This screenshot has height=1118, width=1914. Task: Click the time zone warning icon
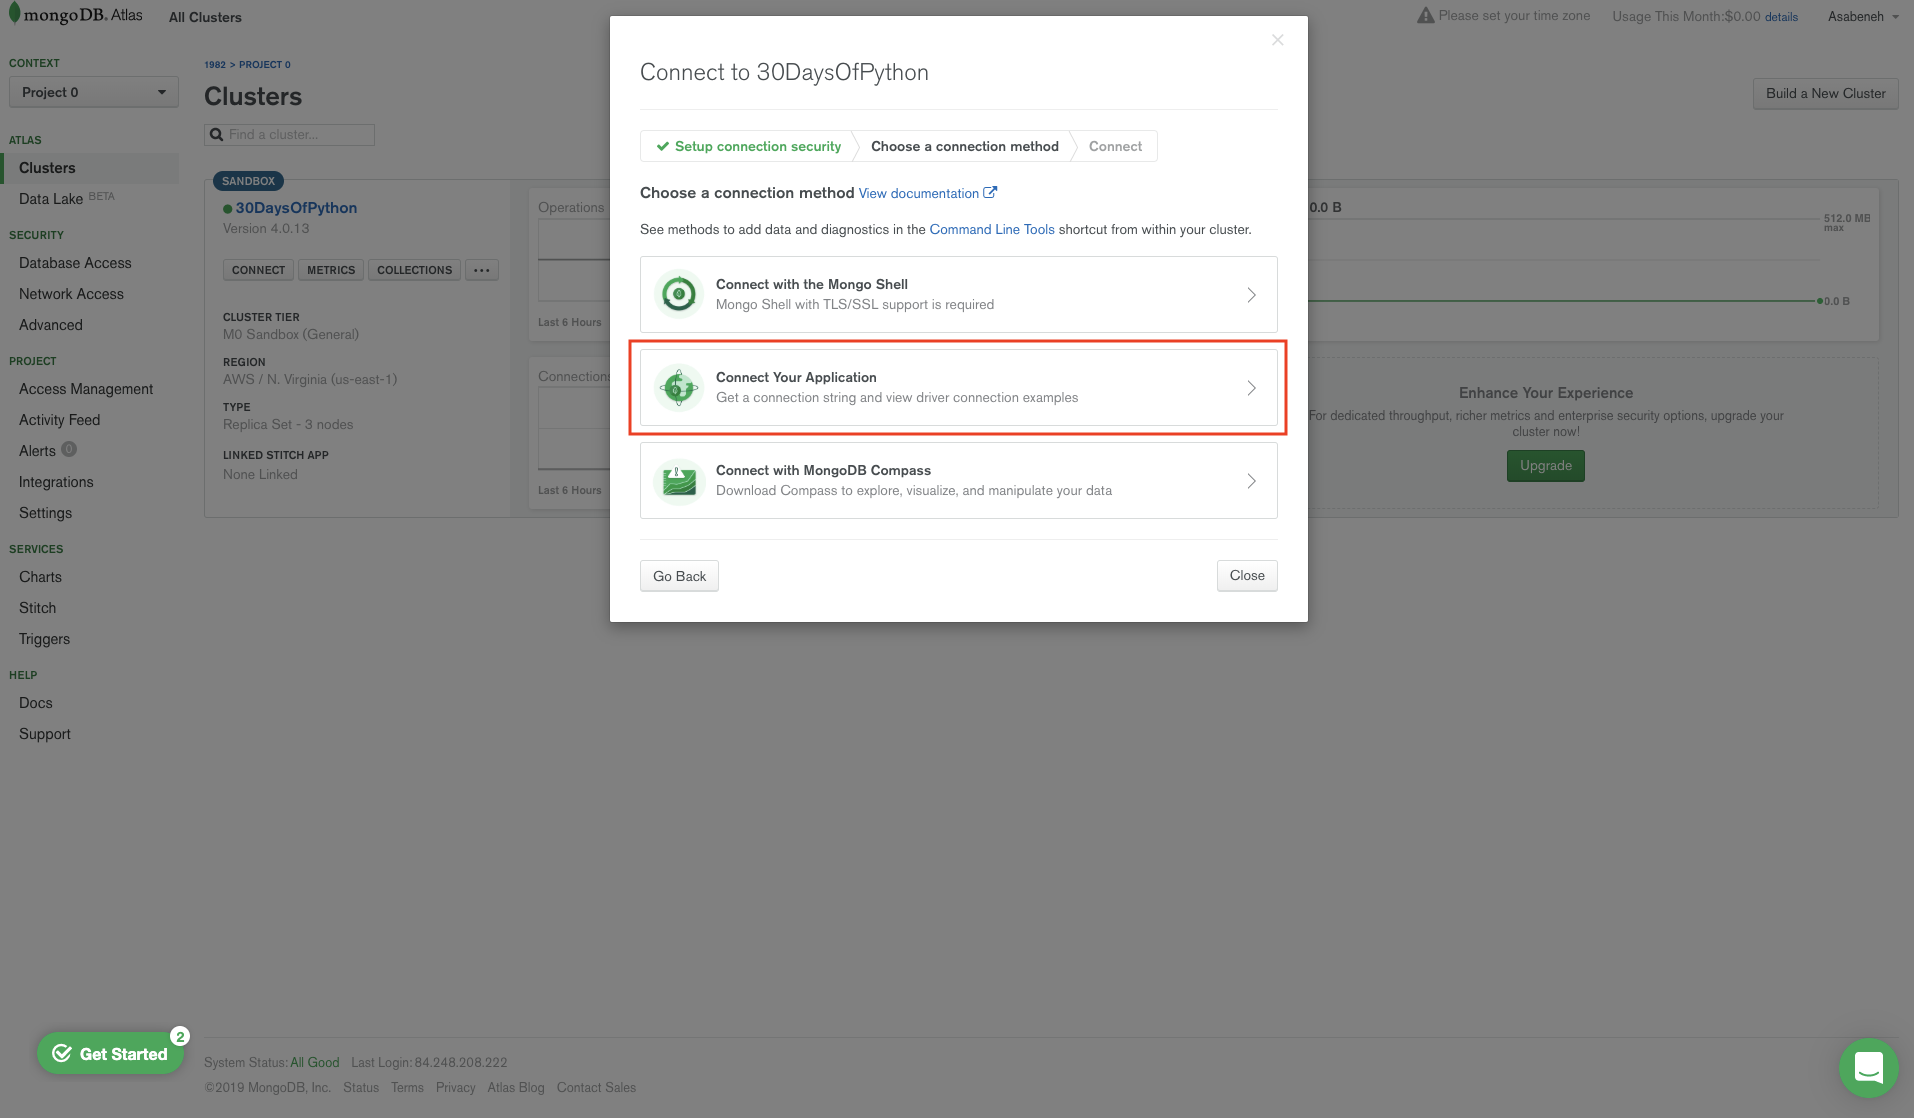point(1425,16)
